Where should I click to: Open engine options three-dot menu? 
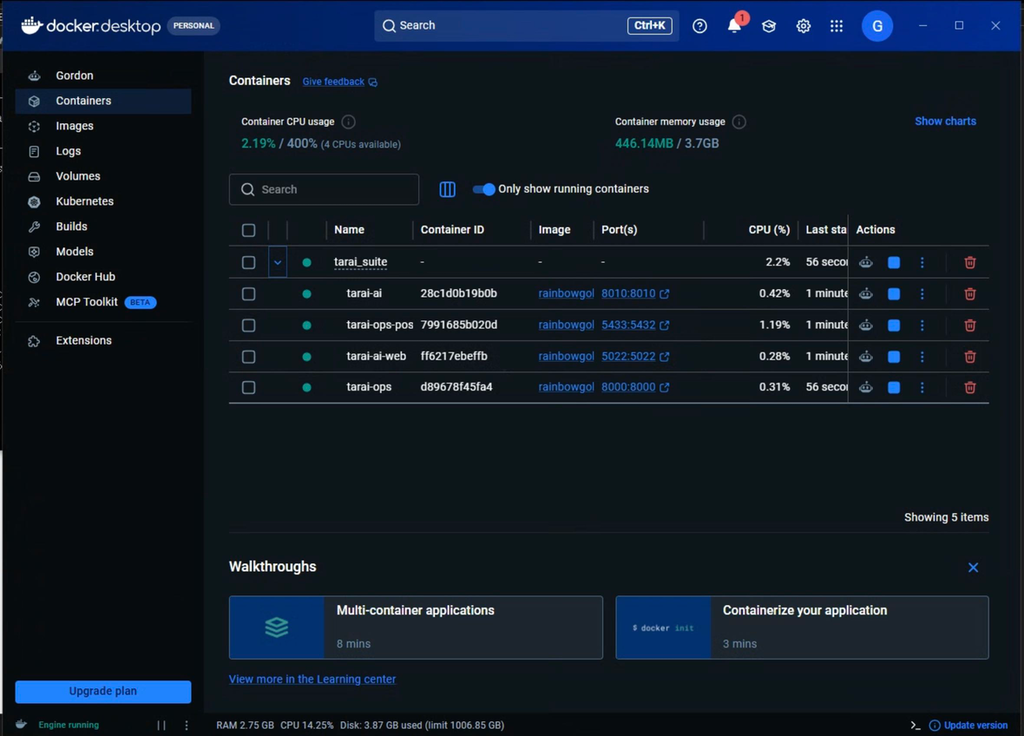187,726
